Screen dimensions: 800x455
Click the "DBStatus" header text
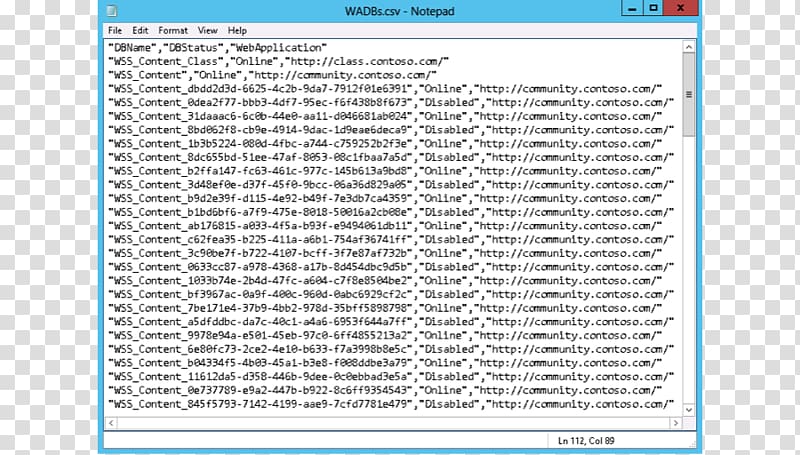click(x=193, y=47)
